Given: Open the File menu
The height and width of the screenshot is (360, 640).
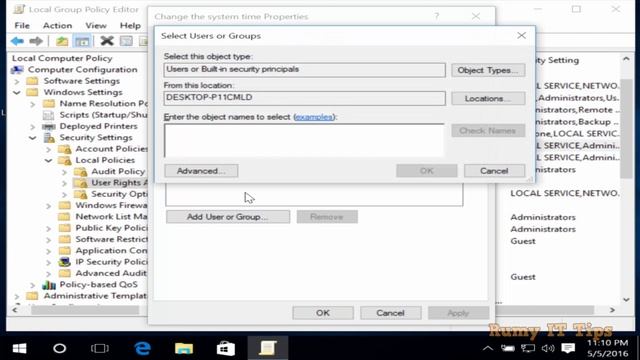Looking at the screenshot, I should point(22,26).
